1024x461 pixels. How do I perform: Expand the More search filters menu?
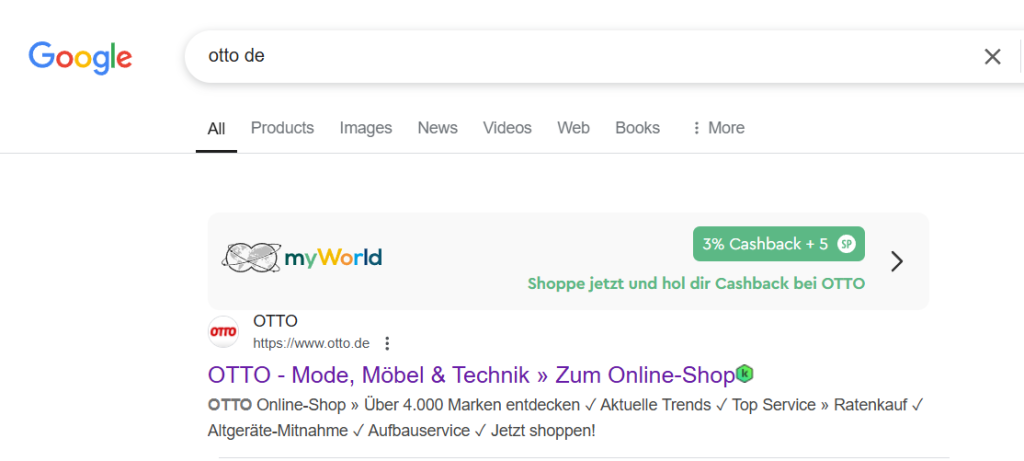(717, 128)
